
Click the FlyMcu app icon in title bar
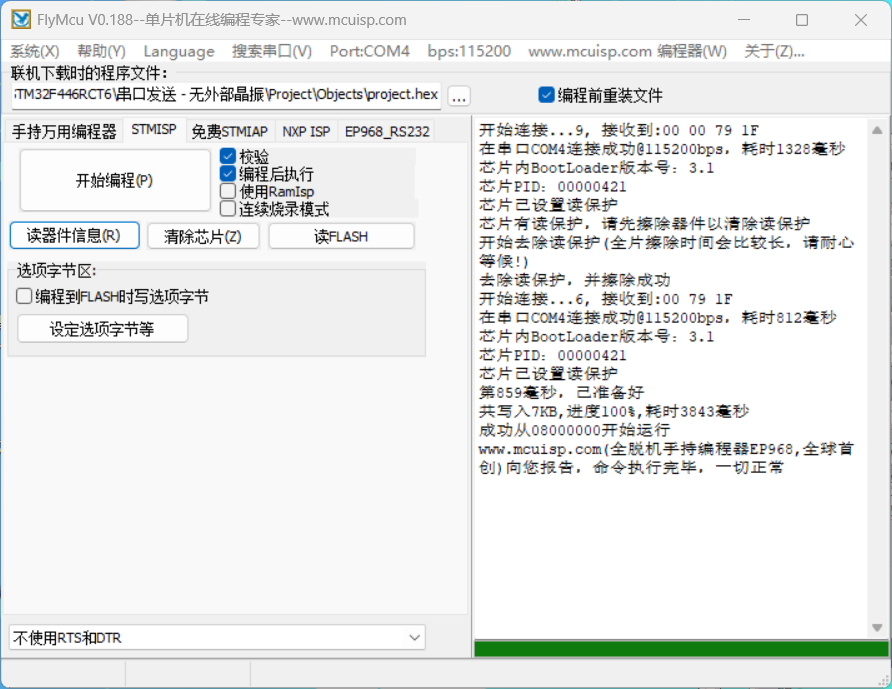tap(21, 20)
